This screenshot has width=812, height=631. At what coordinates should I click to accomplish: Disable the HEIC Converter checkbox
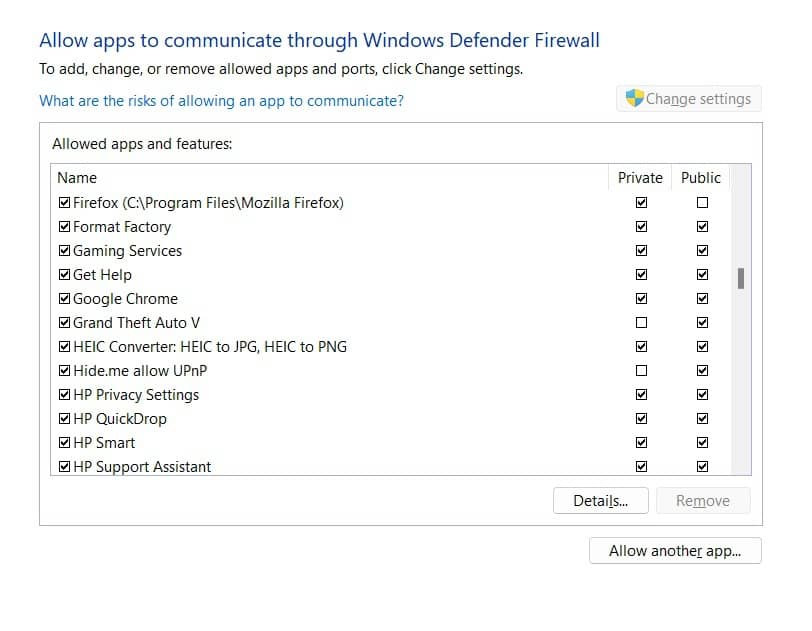(64, 346)
